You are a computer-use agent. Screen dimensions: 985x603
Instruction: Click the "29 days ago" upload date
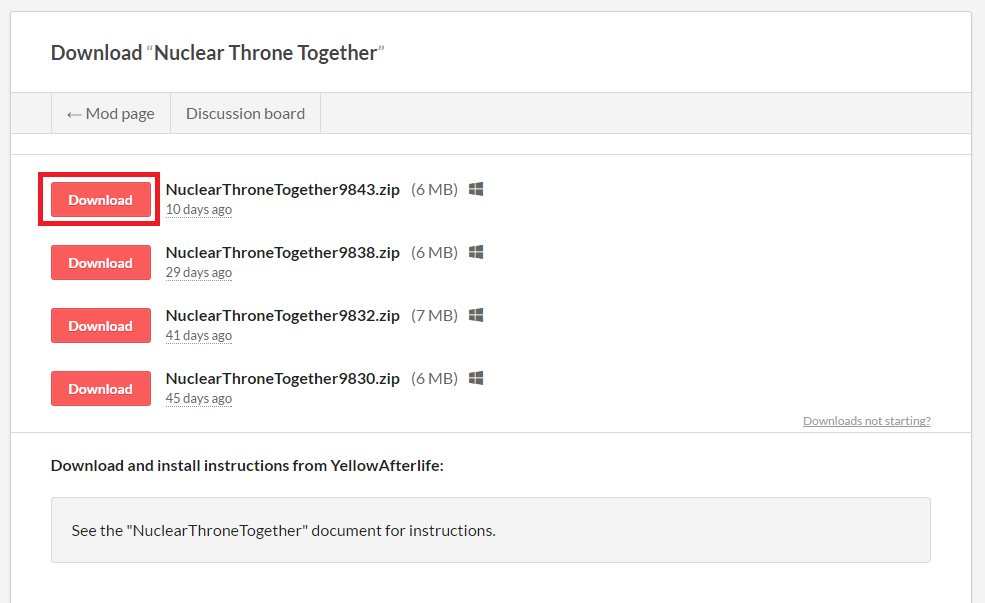[199, 273]
